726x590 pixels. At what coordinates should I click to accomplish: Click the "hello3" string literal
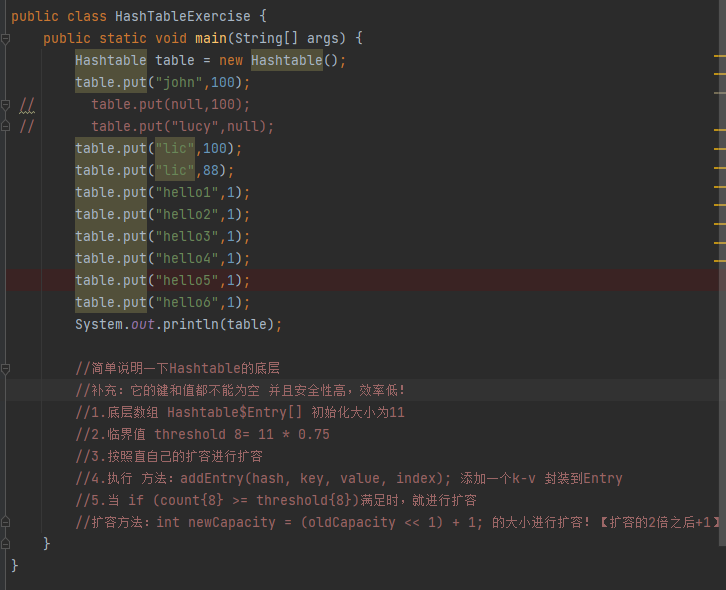[x=187, y=237]
